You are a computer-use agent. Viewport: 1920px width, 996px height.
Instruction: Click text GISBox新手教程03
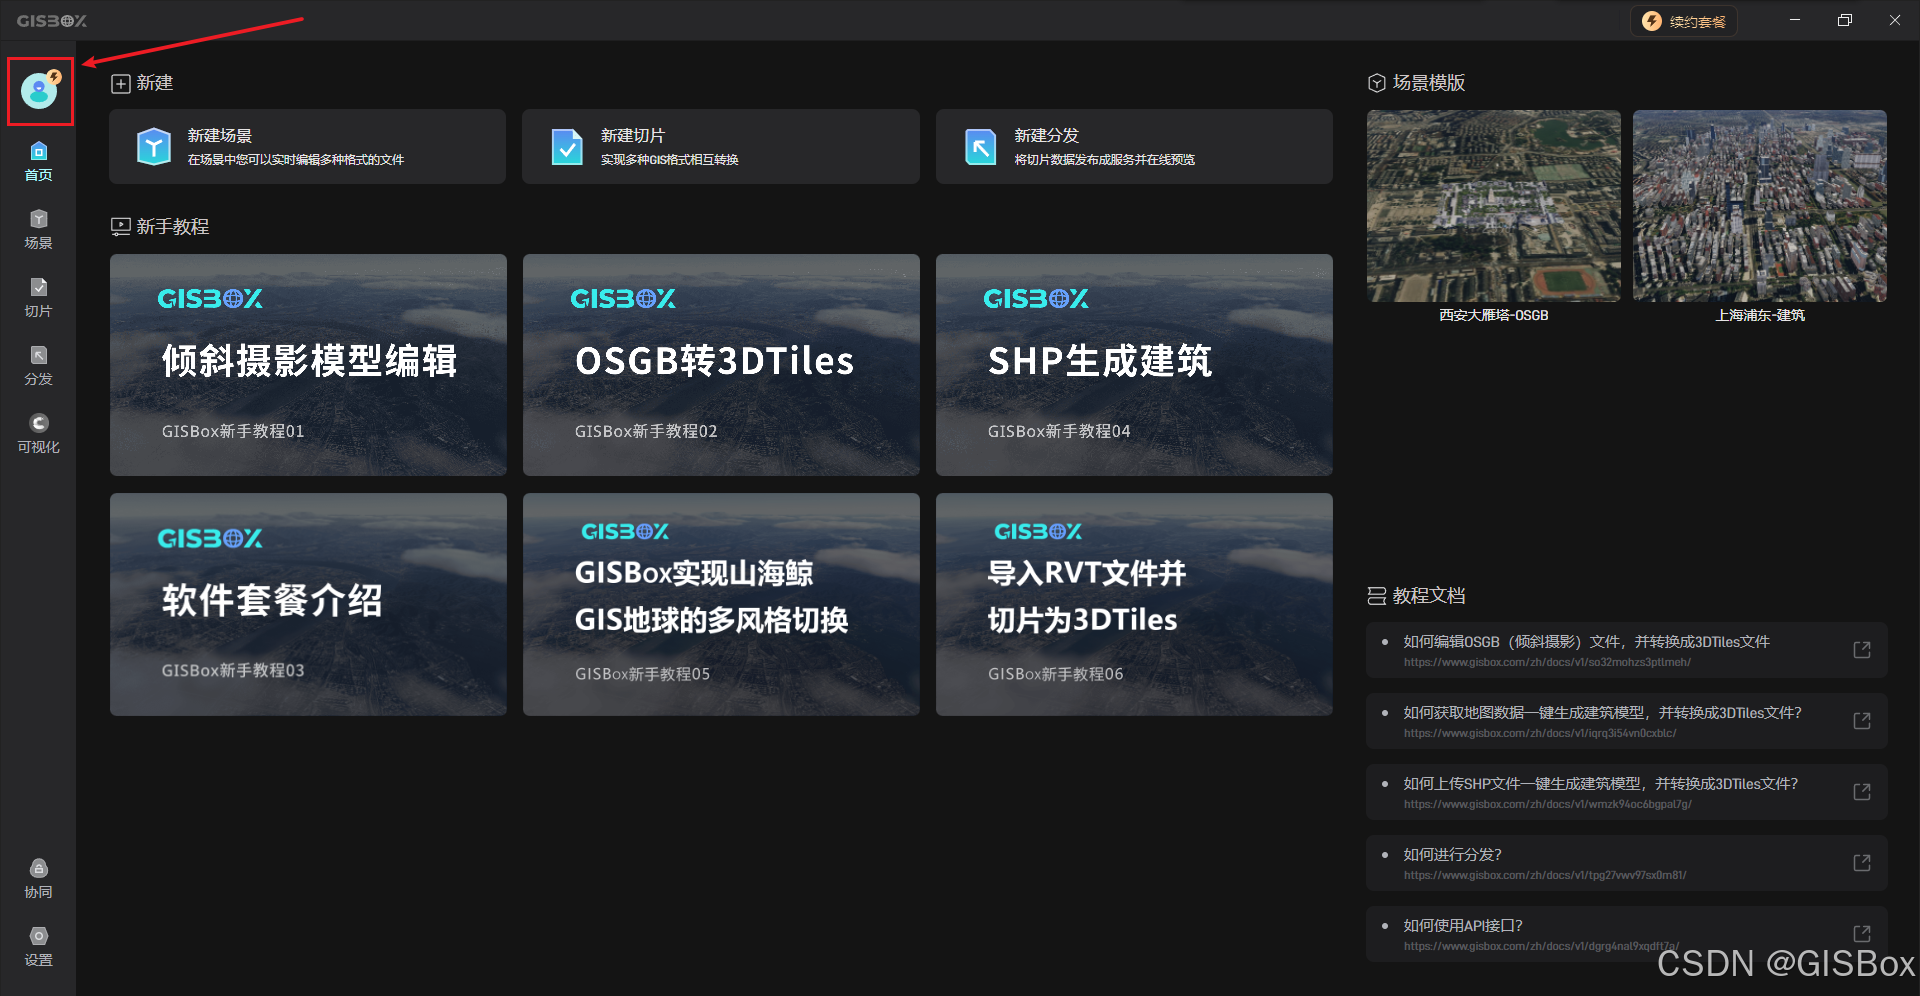(x=233, y=670)
